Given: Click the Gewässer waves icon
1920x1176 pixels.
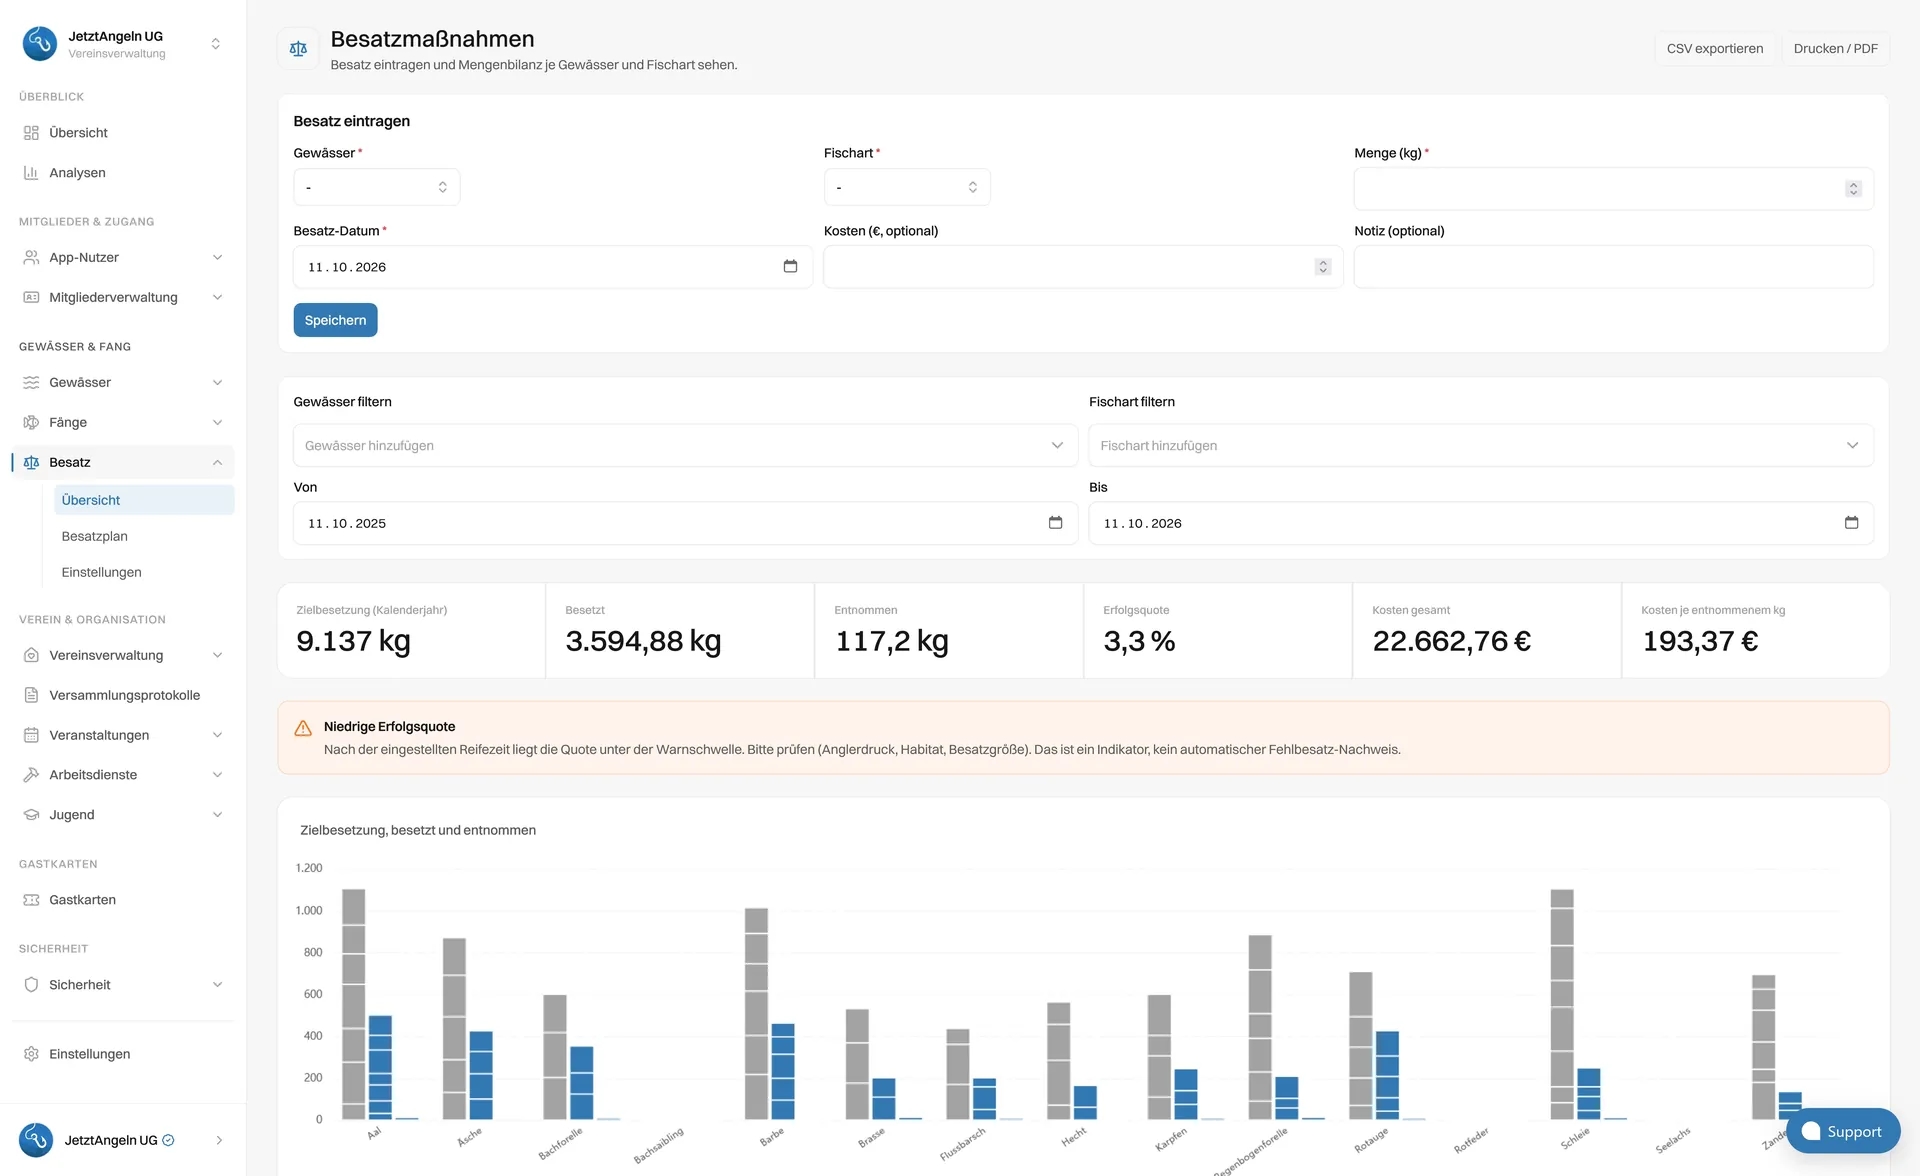Looking at the screenshot, I should (x=31, y=383).
